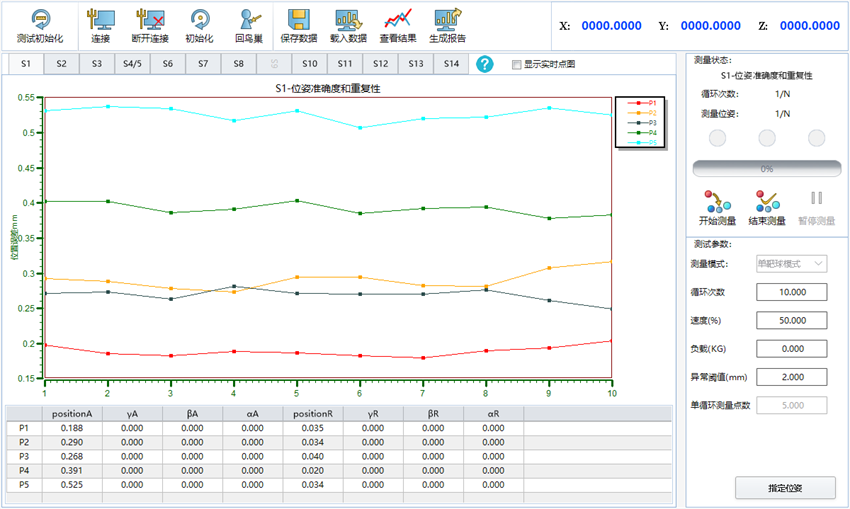Viewport: 850px width, 509px height.
Task: Click the 连接 connect device icon
Action: [x=100, y=19]
